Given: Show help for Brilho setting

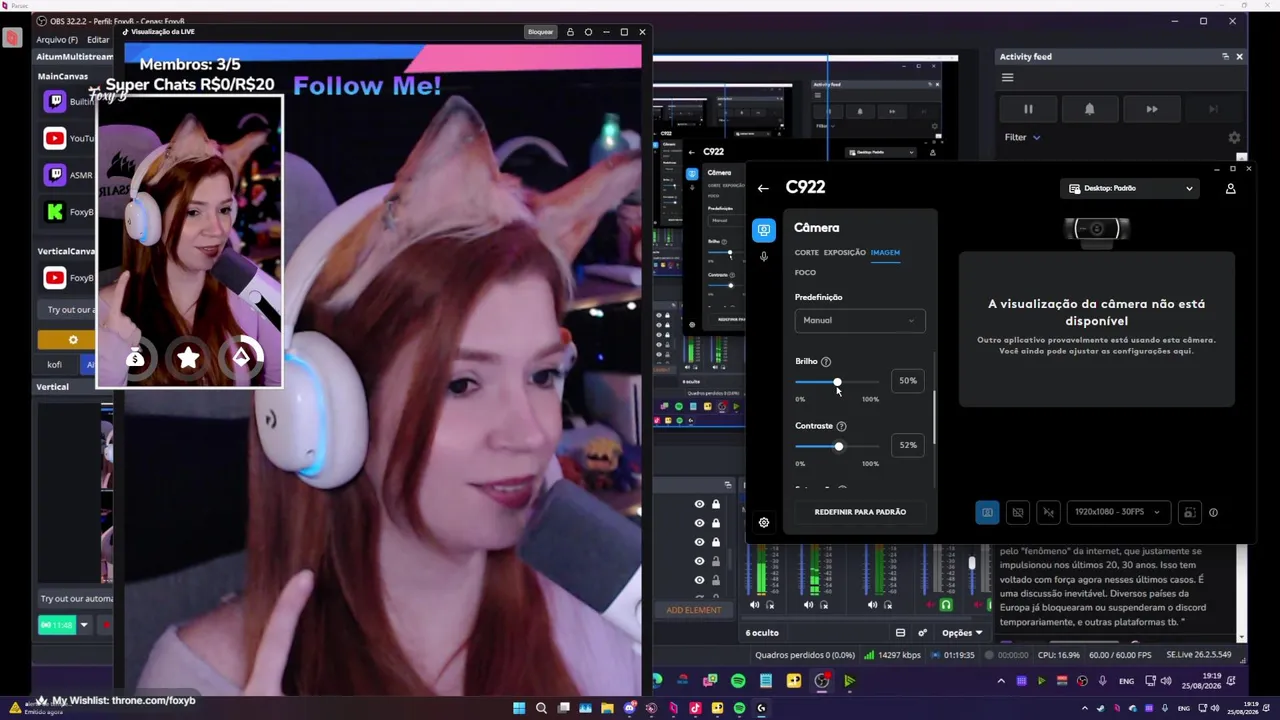Looking at the screenshot, I should pos(826,361).
